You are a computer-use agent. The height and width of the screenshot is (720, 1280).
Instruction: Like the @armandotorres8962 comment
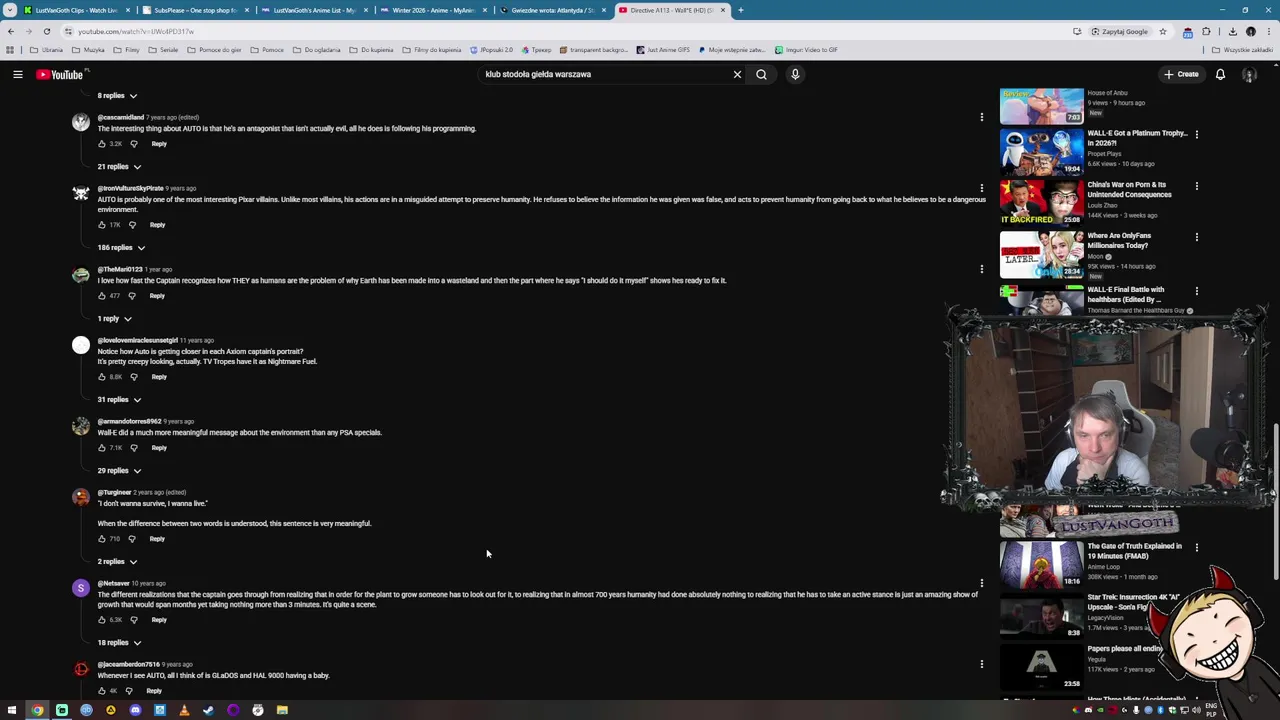click(x=102, y=448)
